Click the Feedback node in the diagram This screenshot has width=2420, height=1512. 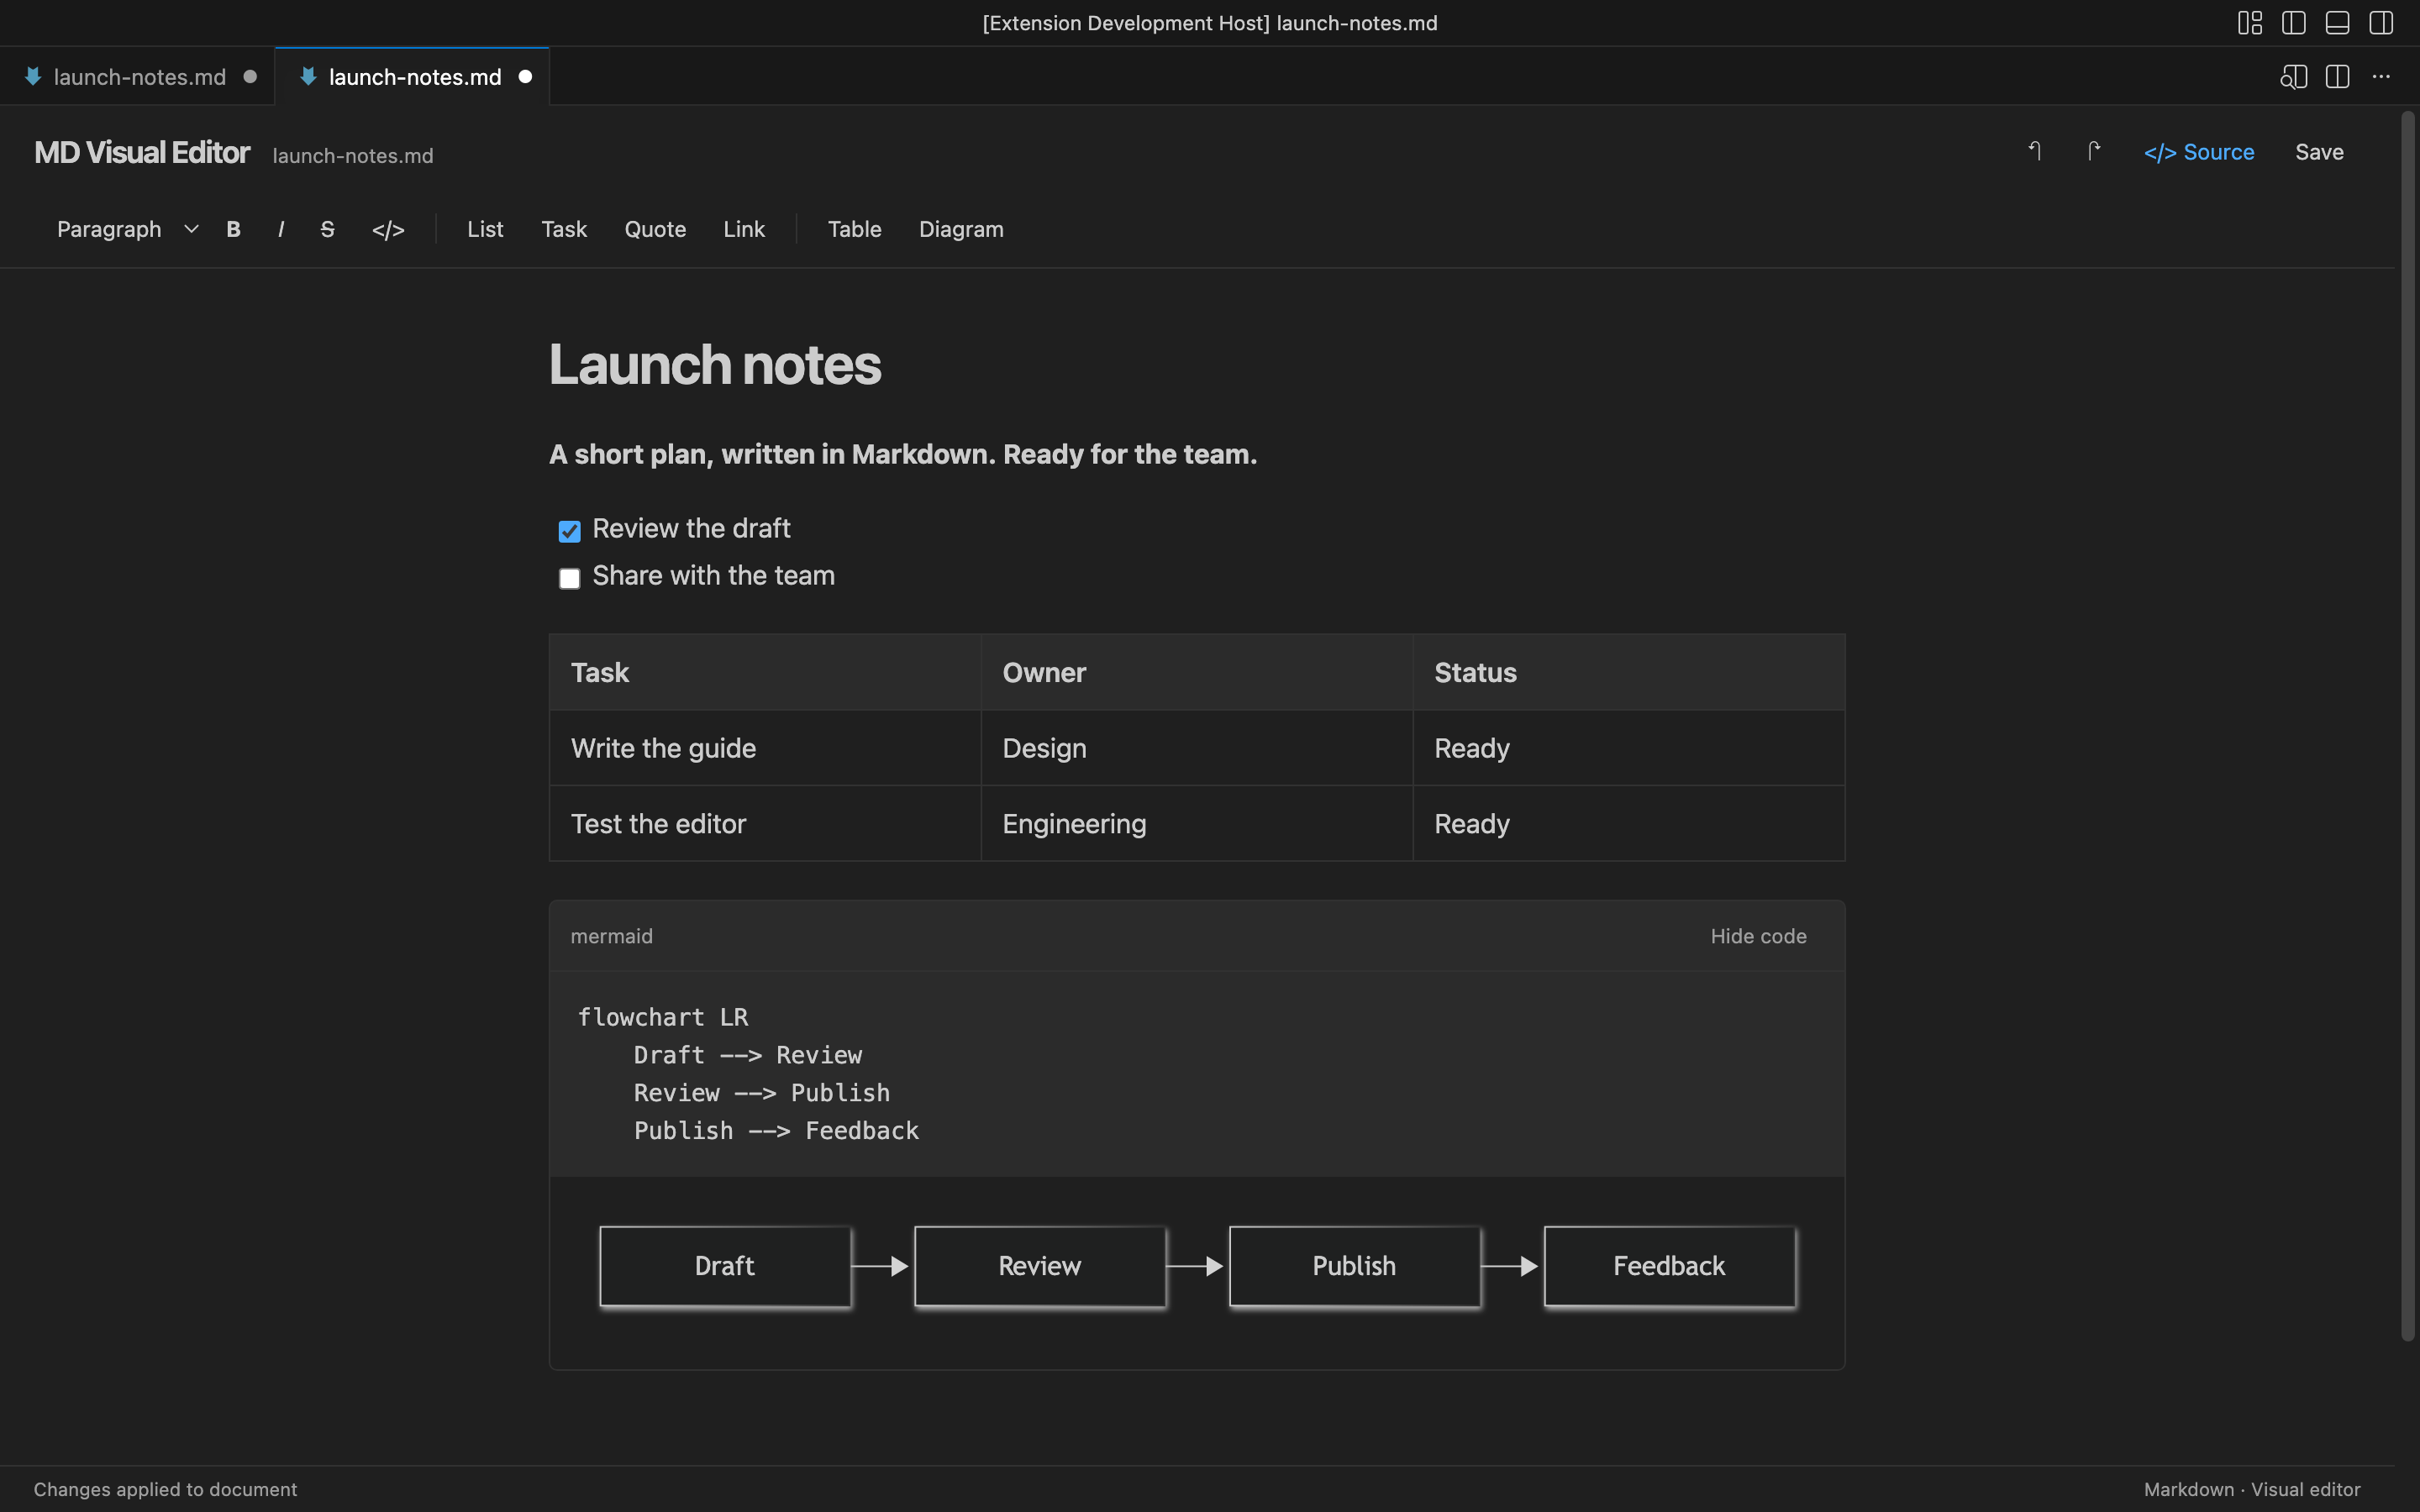coord(1669,1266)
